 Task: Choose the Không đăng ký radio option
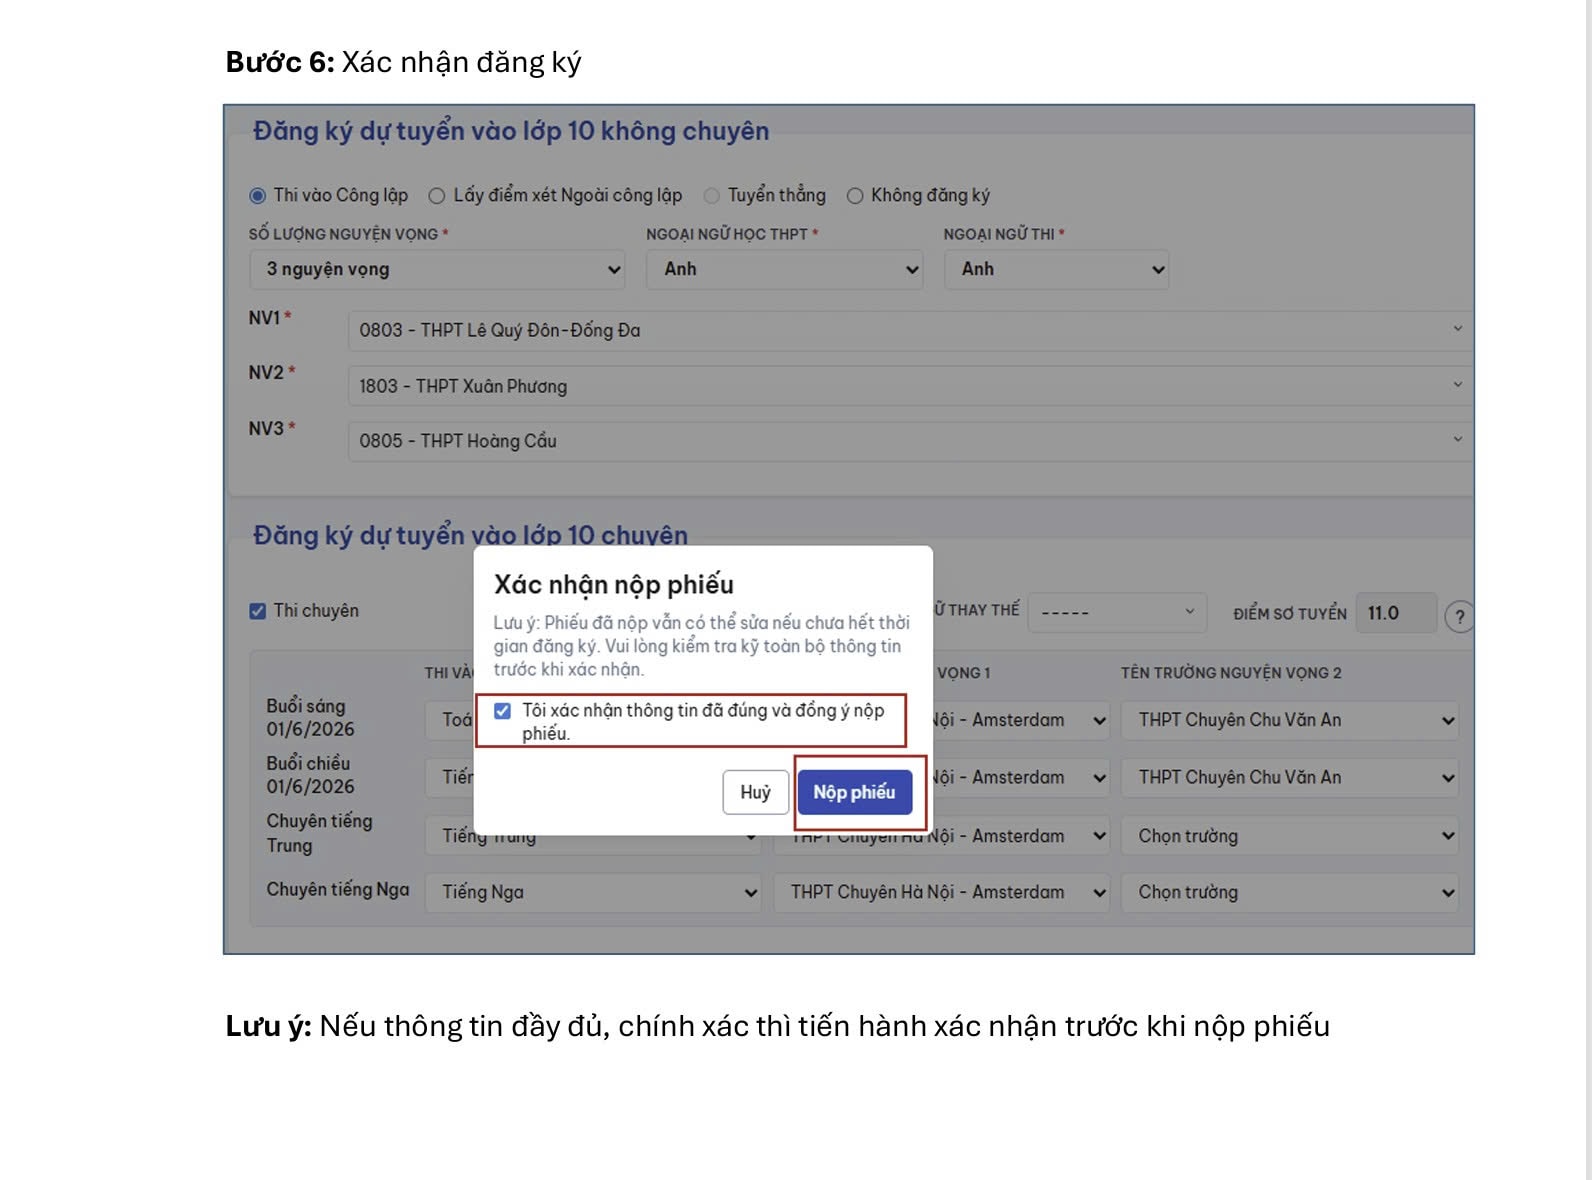(x=855, y=196)
